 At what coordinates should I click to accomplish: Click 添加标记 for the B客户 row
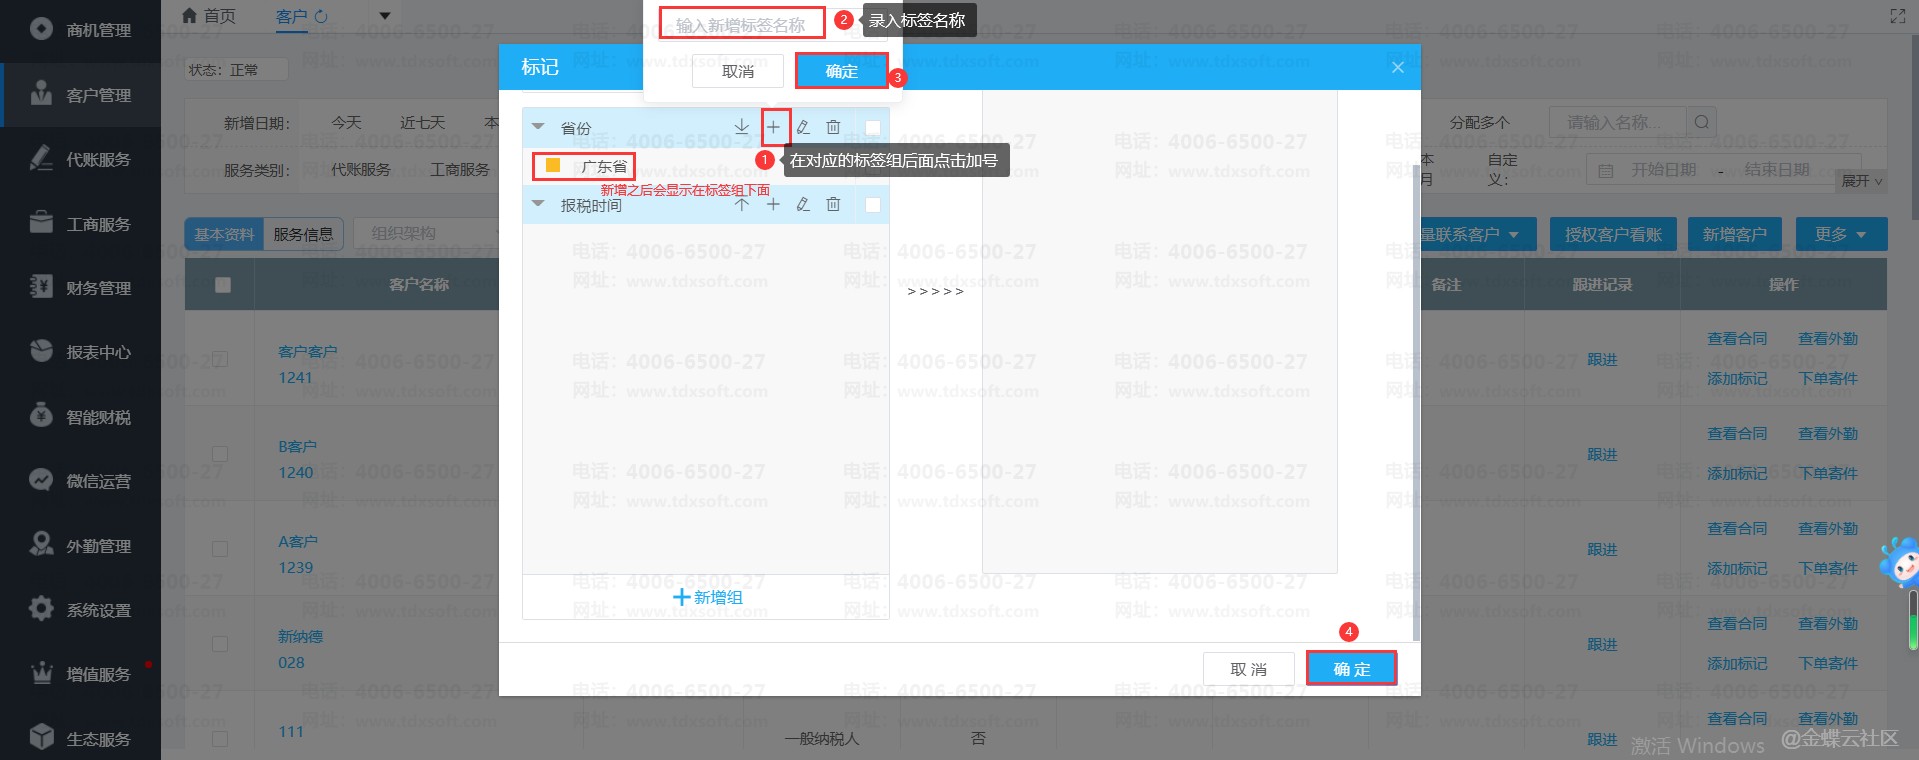[1737, 473]
